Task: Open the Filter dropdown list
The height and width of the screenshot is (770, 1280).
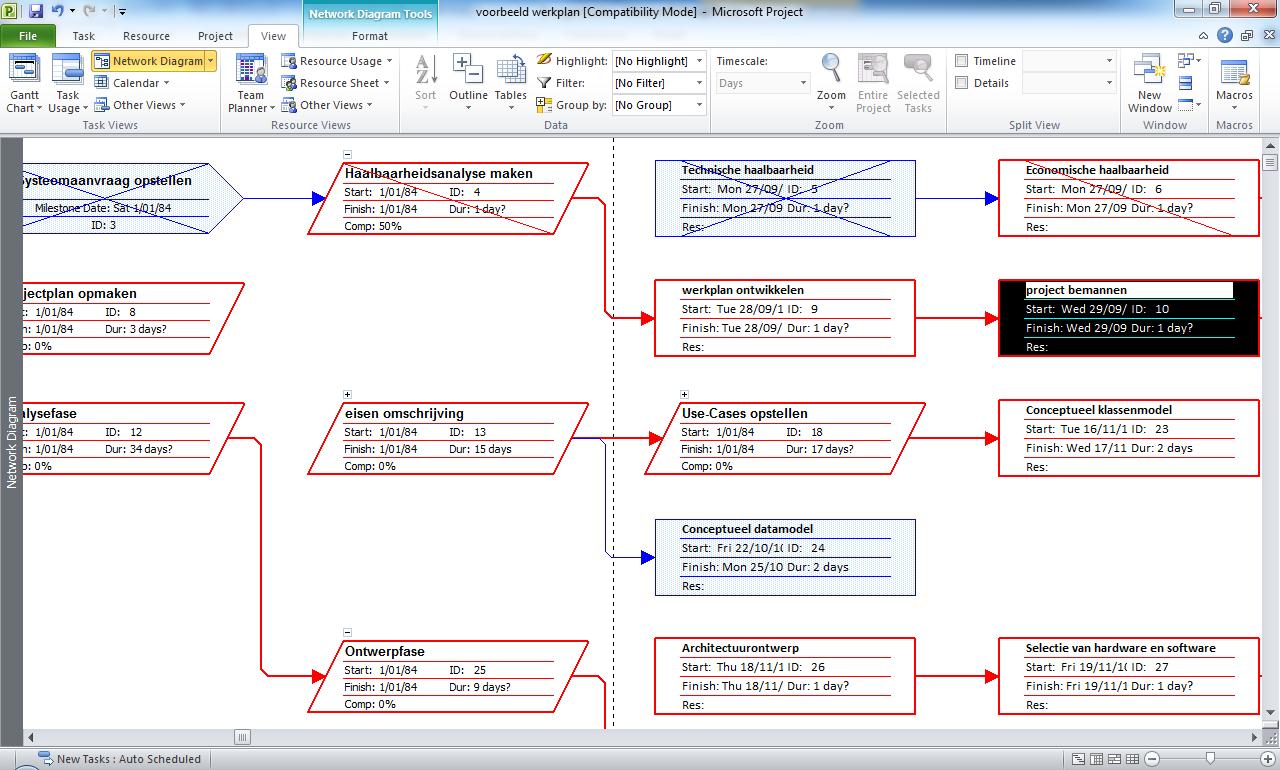Action: [x=699, y=83]
